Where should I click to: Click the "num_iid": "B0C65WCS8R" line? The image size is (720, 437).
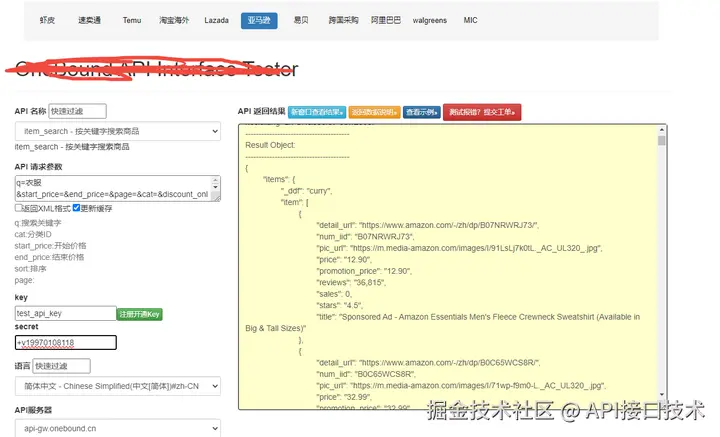click(x=366, y=374)
